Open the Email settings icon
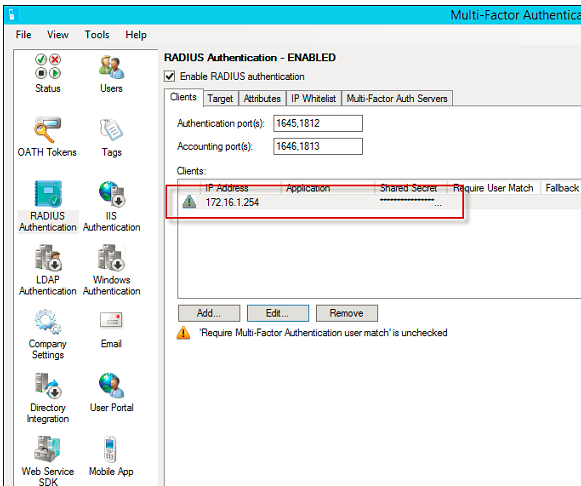This screenshot has width=581, height=486. click(x=111, y=320)
